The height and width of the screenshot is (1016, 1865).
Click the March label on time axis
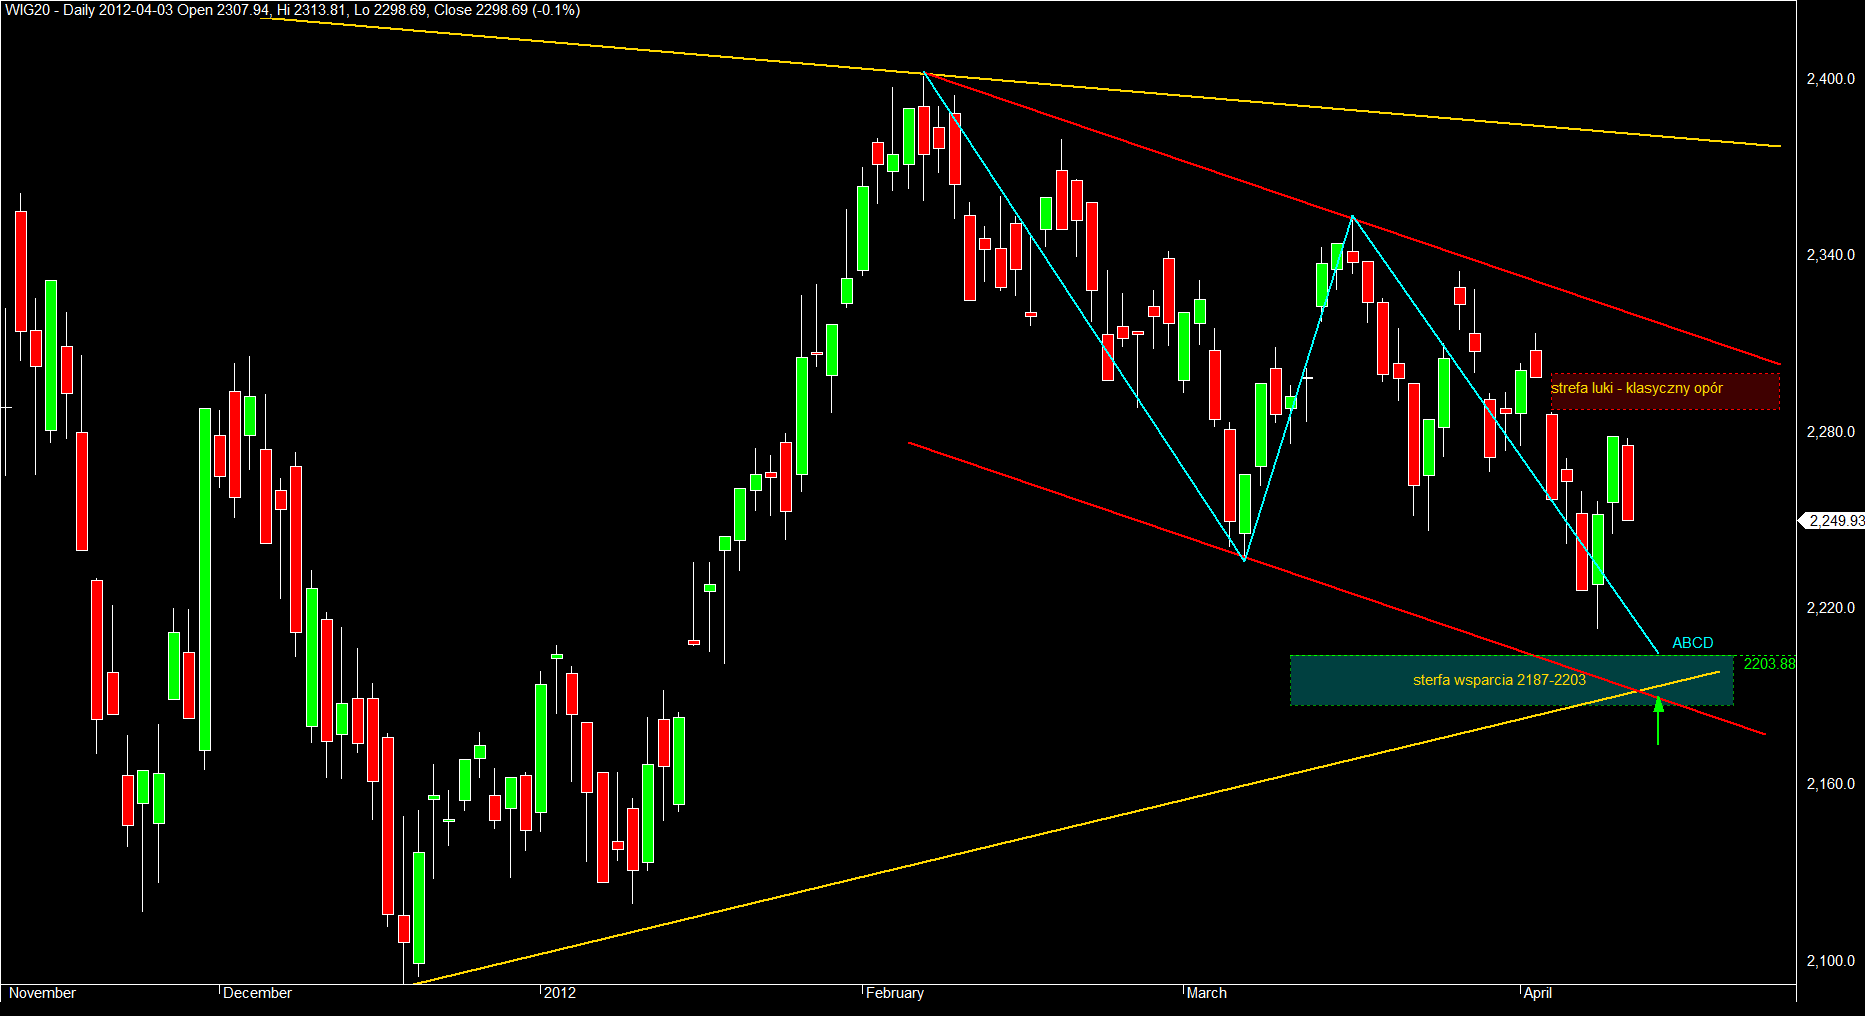pos(1206,993)
